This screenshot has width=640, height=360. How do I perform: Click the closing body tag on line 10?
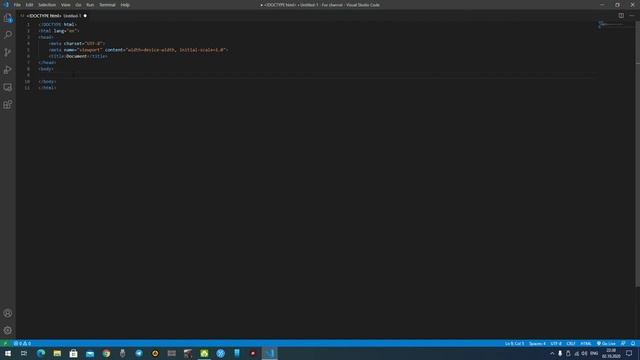point(47,82)
